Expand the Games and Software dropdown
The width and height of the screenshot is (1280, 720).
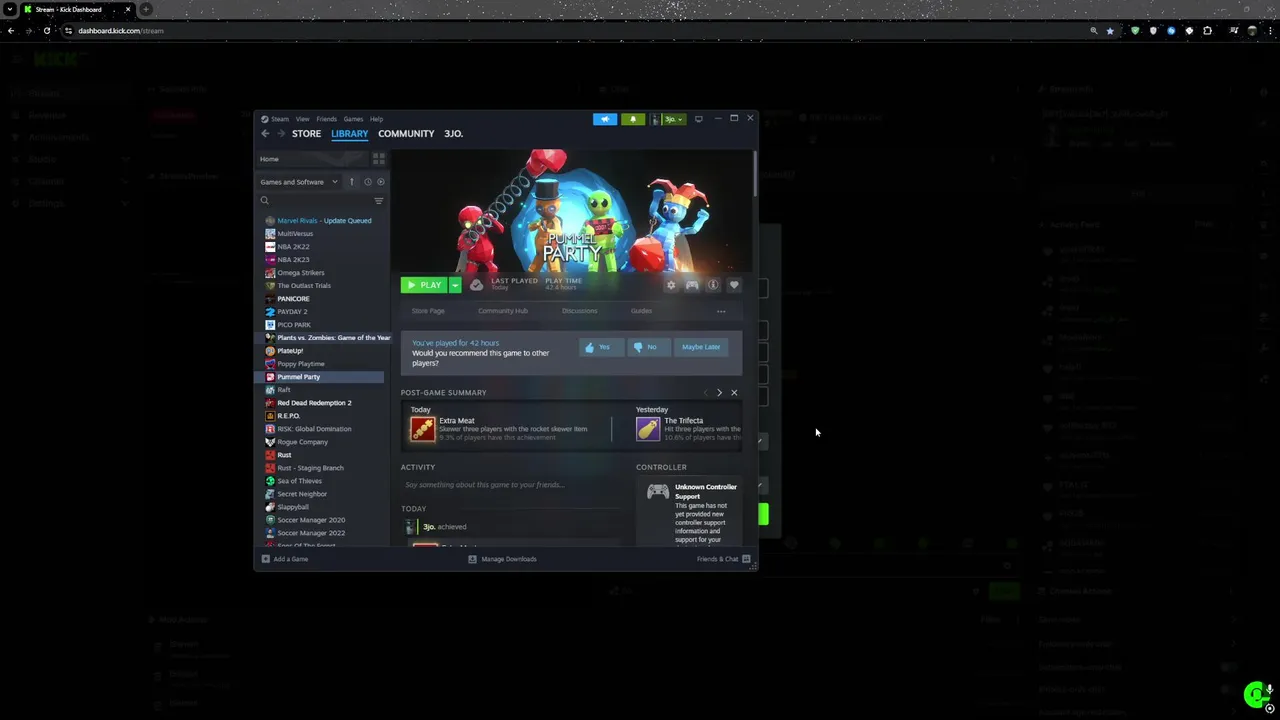(x=298, y=182)
